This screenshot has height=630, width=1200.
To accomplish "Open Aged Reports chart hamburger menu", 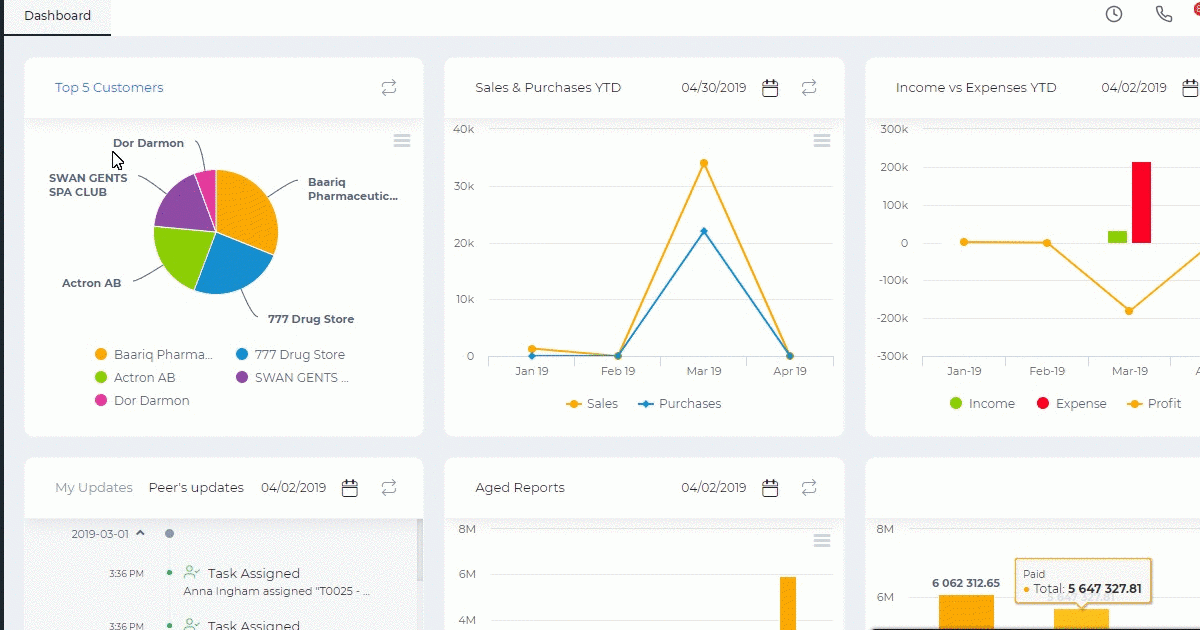I will (x=822, y=541).
